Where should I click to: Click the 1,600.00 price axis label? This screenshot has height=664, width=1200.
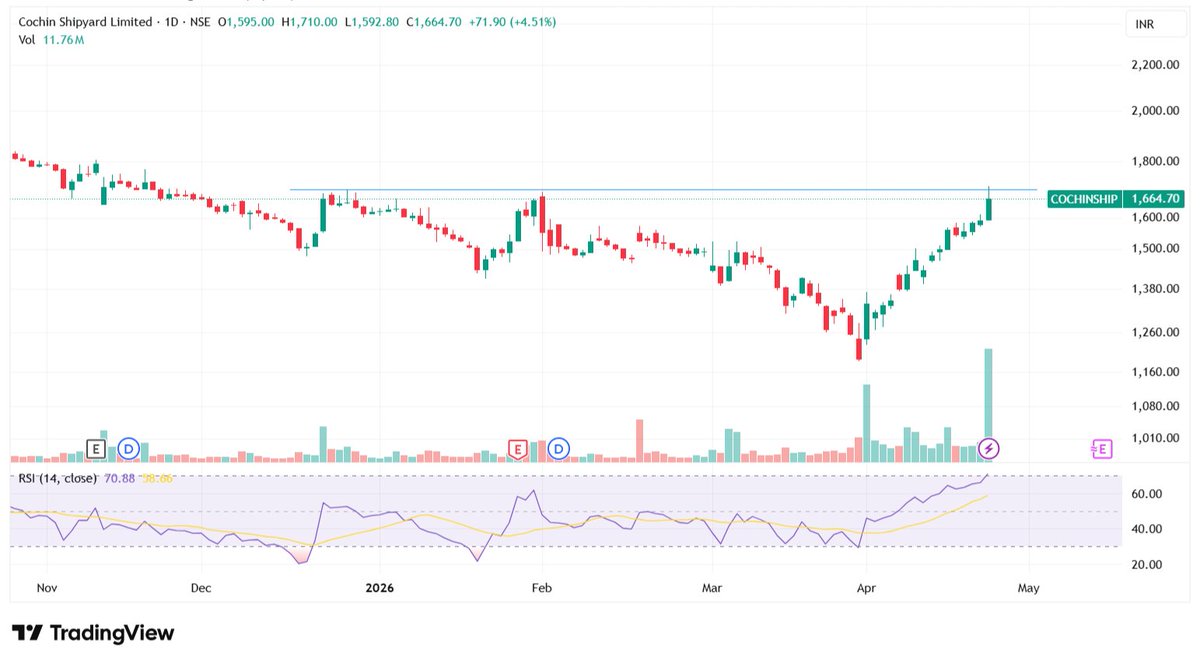coord(1157,218)
